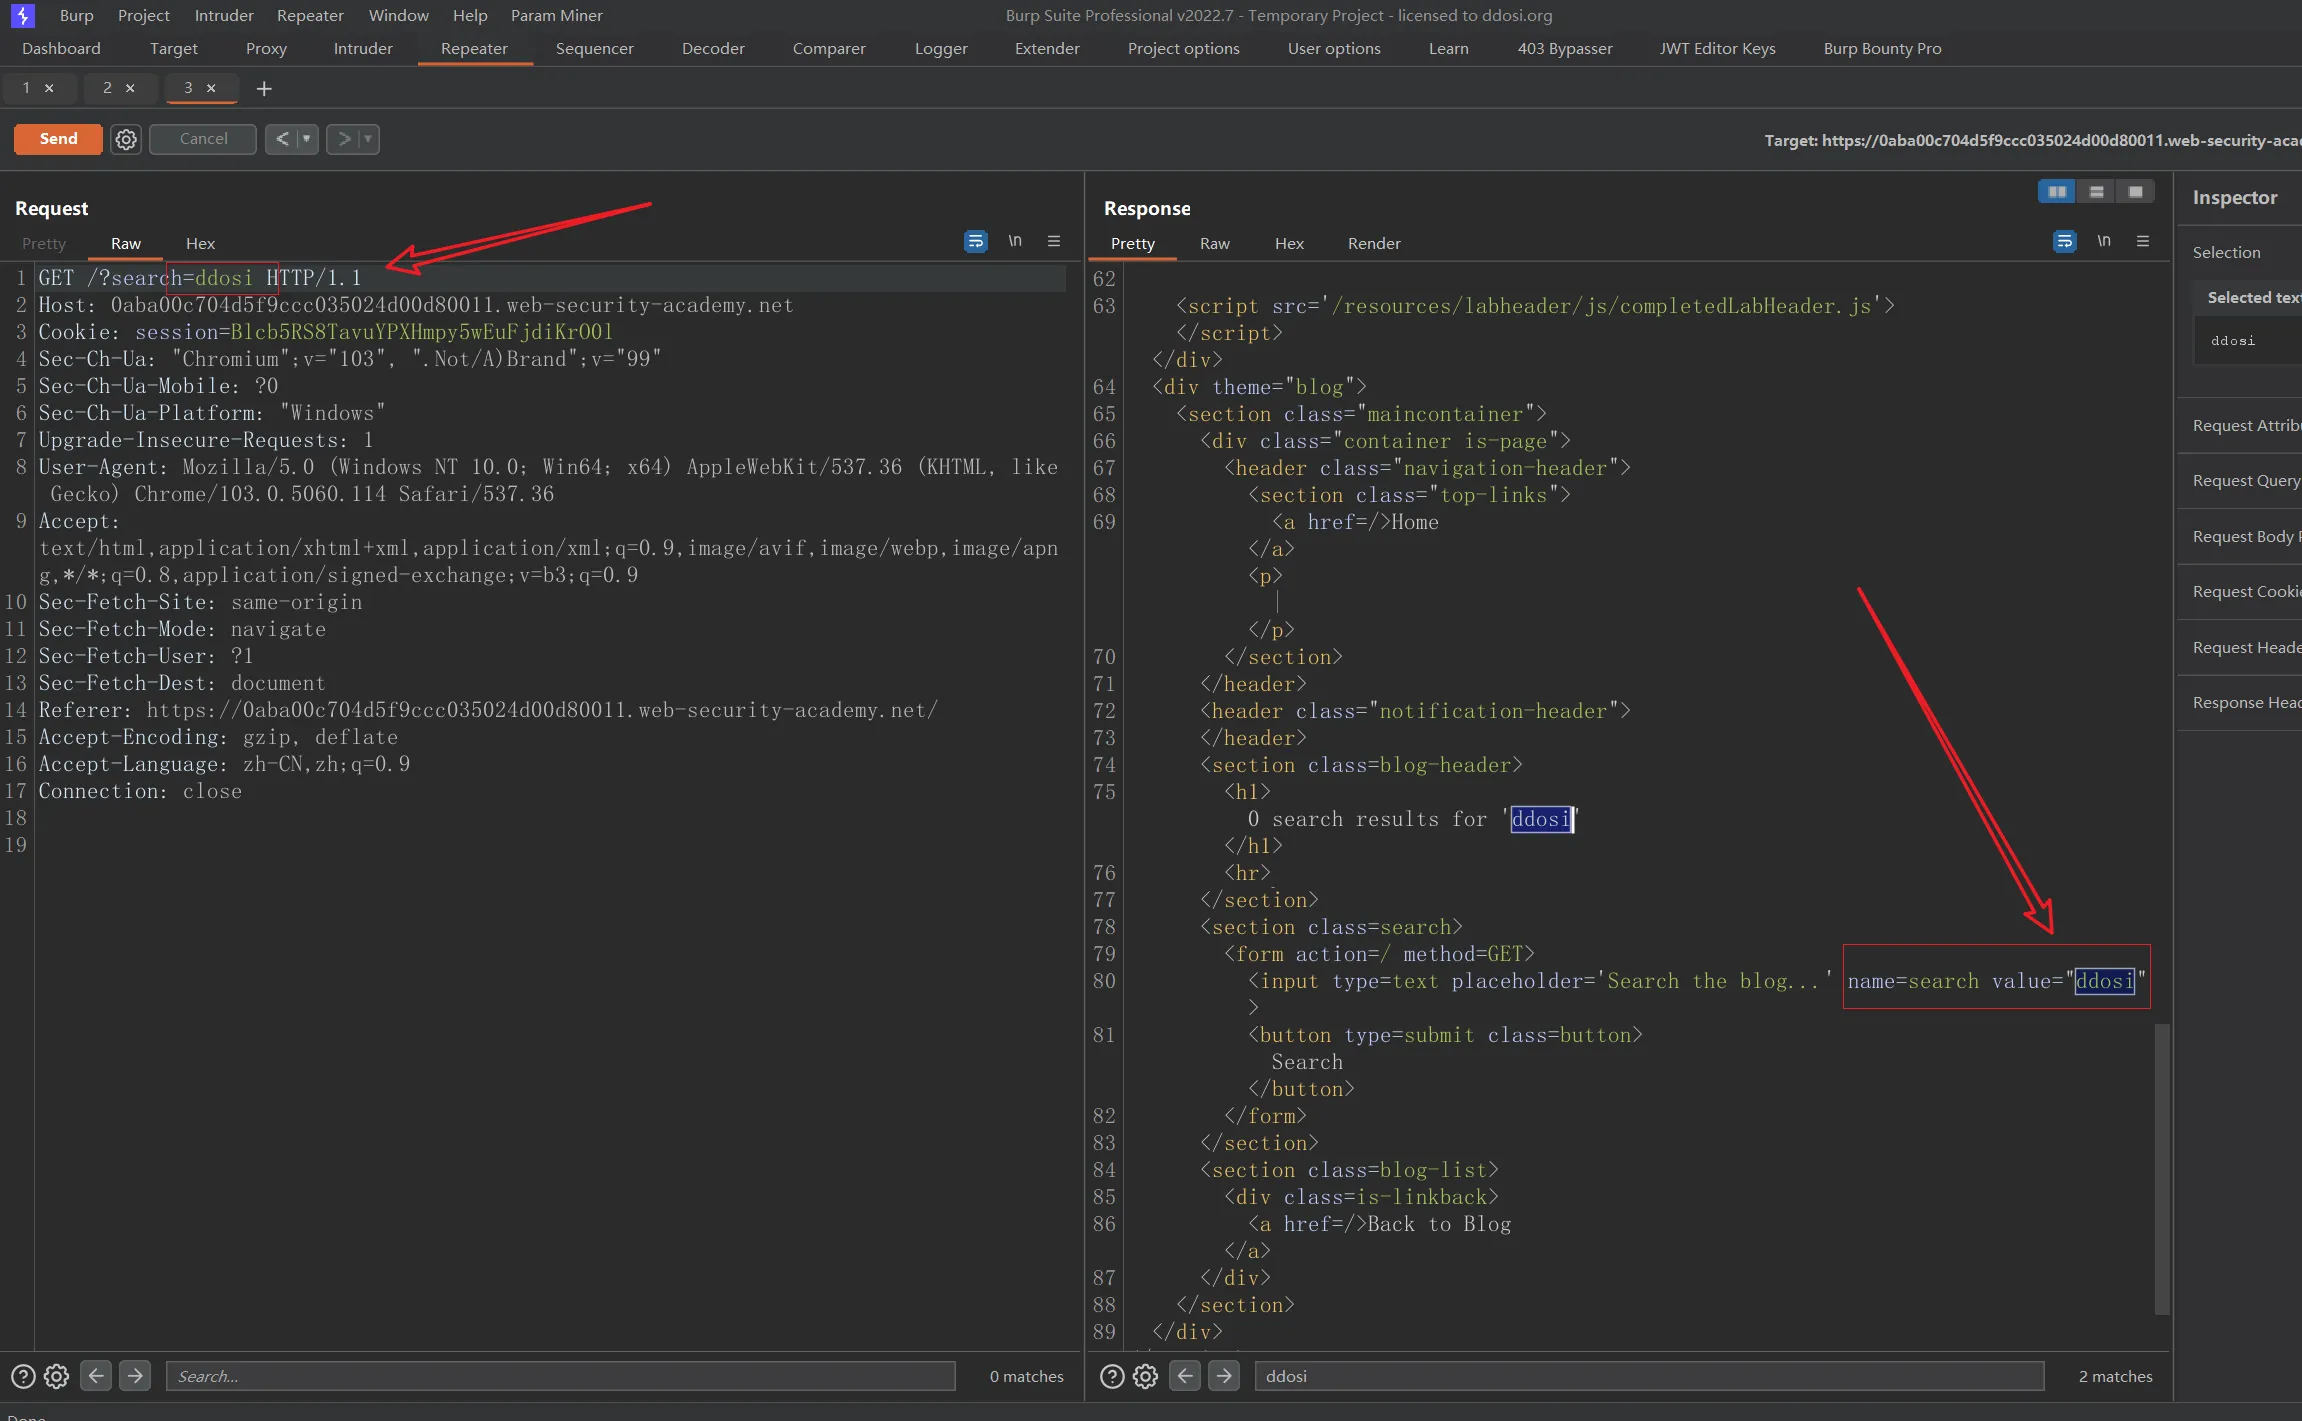Toggle word wrap icon in Request pane
This screenshot has width=2302, height=1421.
975,241
